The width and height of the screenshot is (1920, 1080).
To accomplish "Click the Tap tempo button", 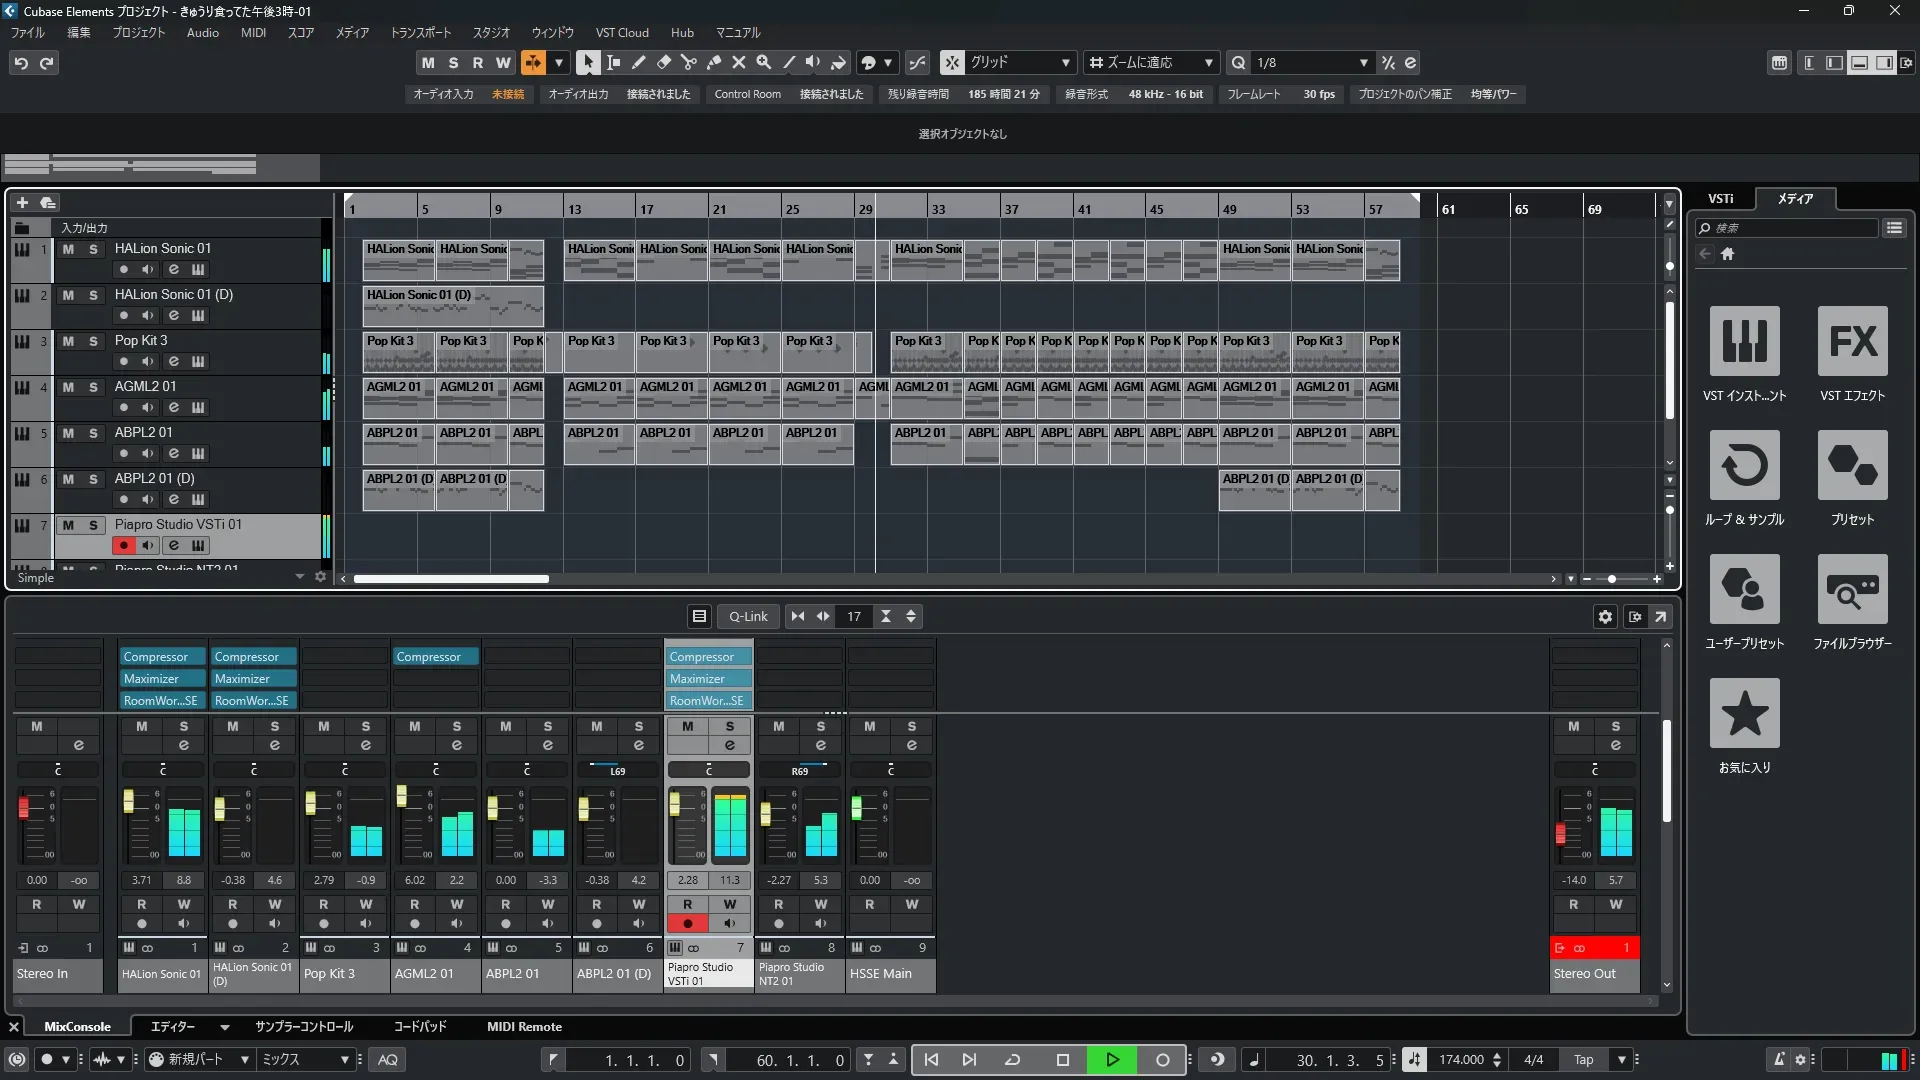I will click(x=1583, y=1060).
